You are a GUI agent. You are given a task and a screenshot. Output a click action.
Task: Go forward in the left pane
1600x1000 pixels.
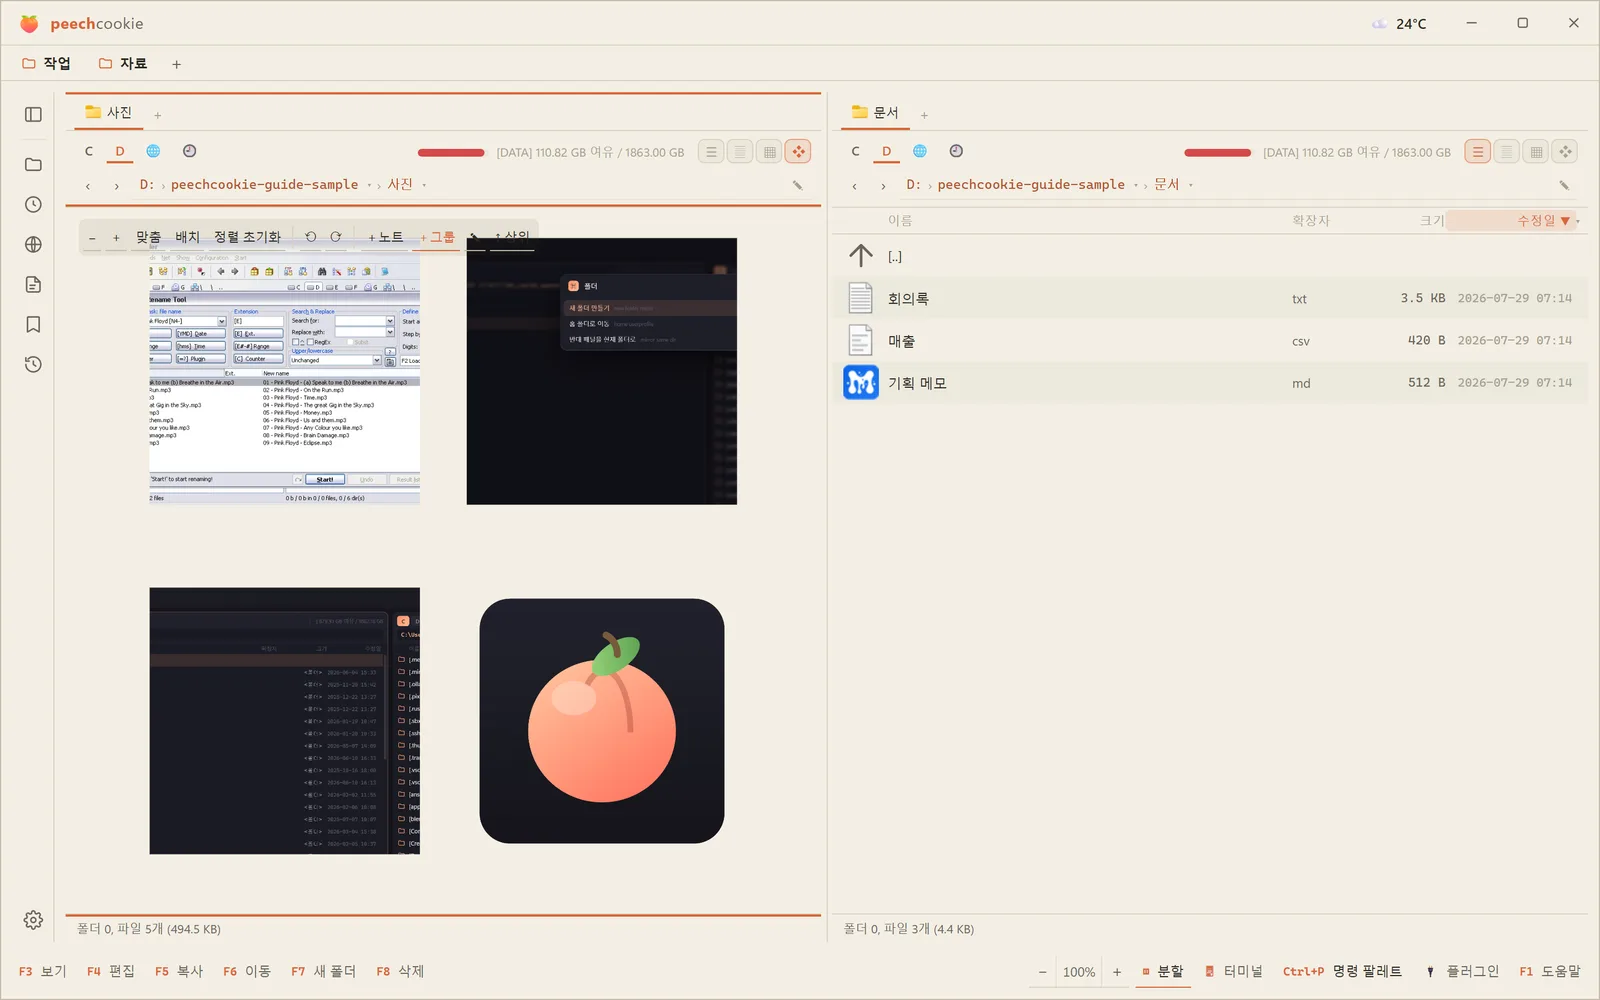coord(116,186)
